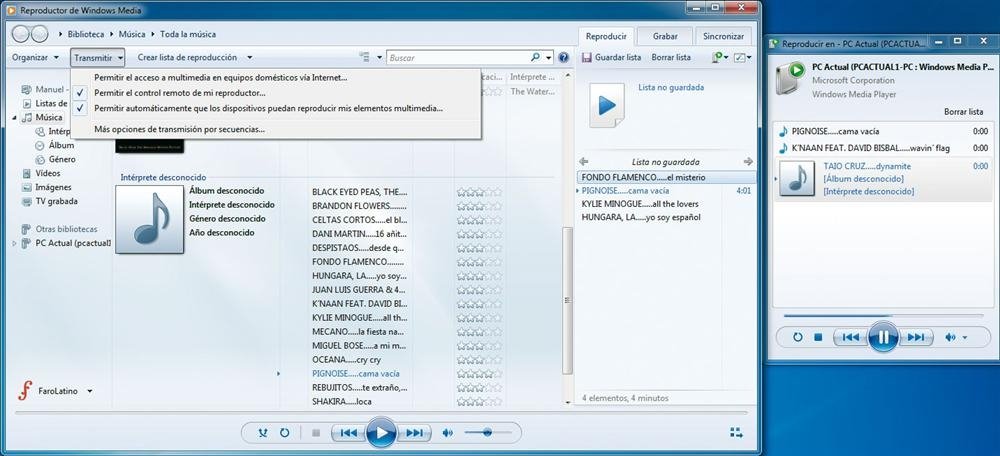Skip to previous track in main player
The image size is (1000, 456).
[348, 433]
